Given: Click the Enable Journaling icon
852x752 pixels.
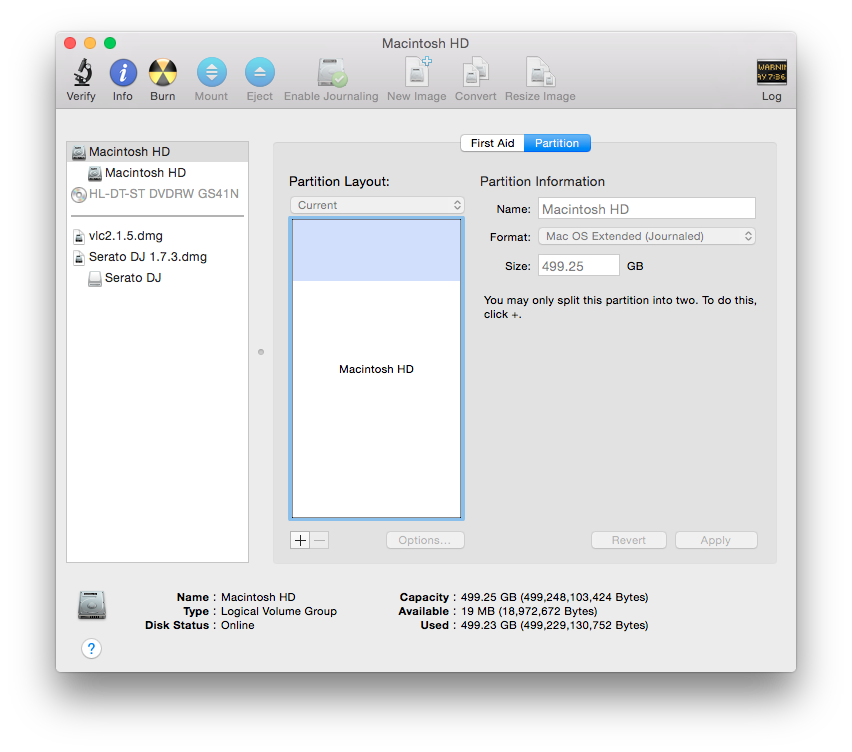Looking at the screenshot, I should [x=332, y=73].
